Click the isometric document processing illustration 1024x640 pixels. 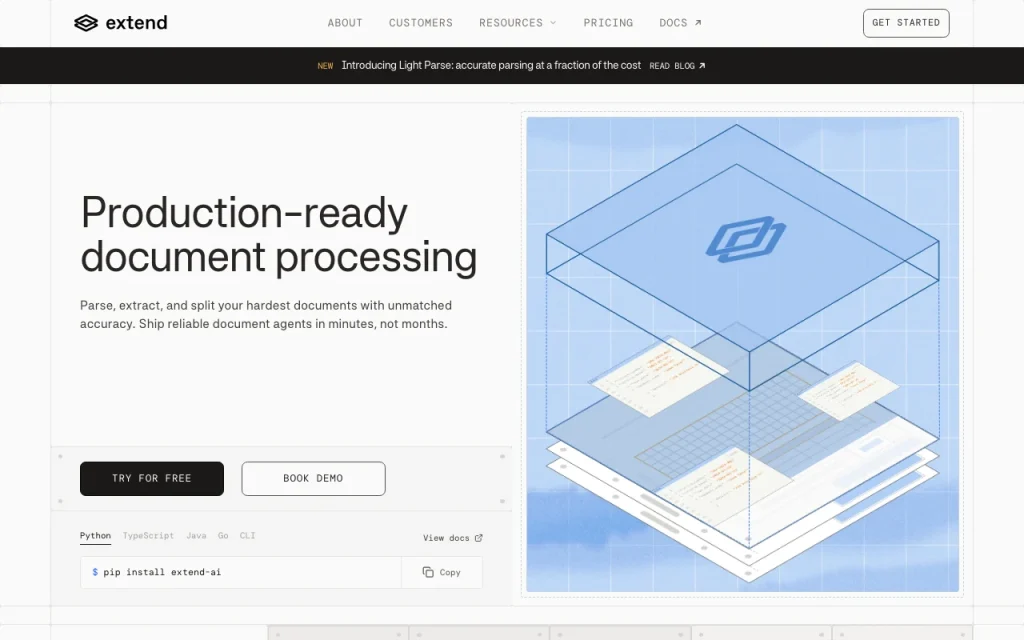click(743, 355)
